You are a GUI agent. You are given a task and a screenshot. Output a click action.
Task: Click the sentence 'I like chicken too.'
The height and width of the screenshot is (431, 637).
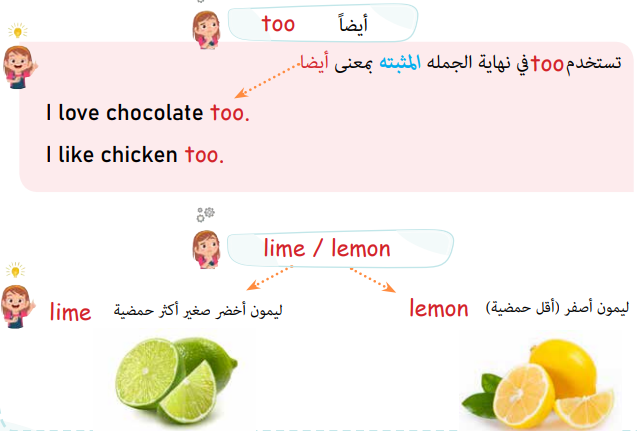click(134, 155)
